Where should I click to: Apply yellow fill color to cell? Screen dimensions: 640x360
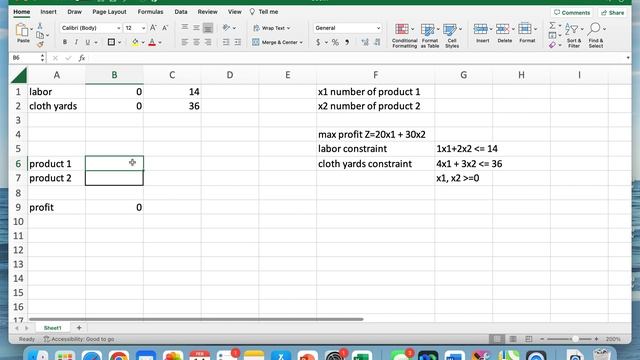pyautogui.click(x=135, y=42)
